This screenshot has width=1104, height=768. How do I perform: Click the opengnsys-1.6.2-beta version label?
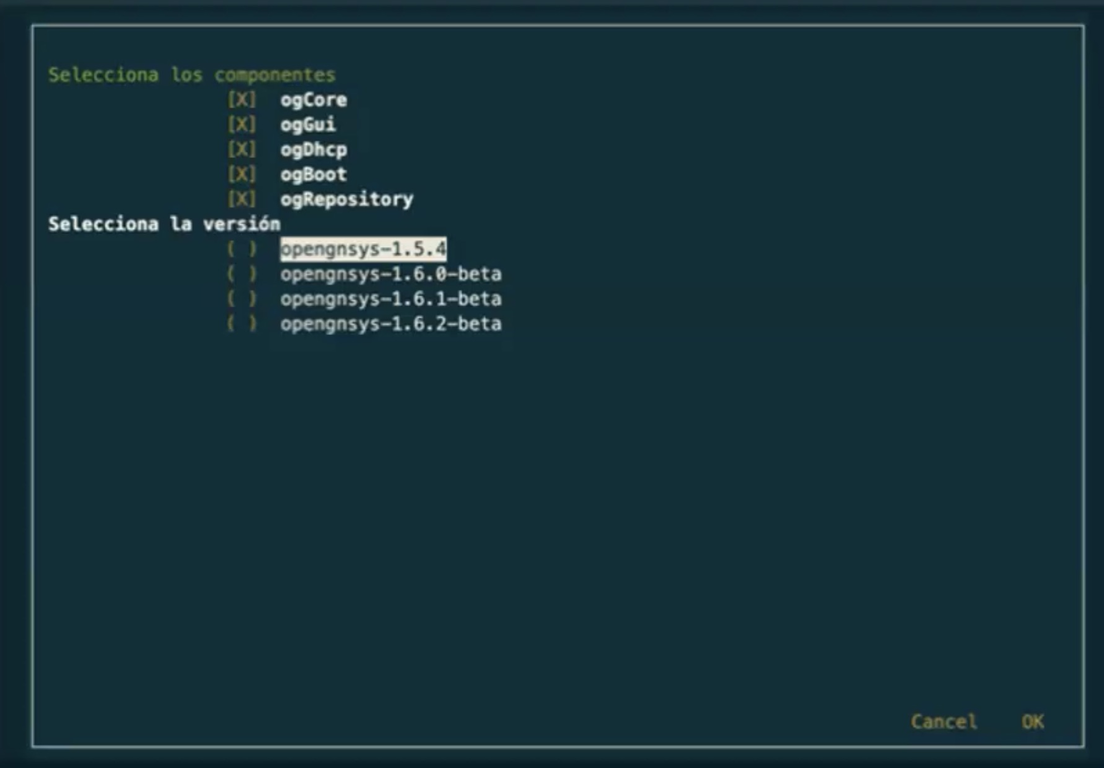point(391,323)
